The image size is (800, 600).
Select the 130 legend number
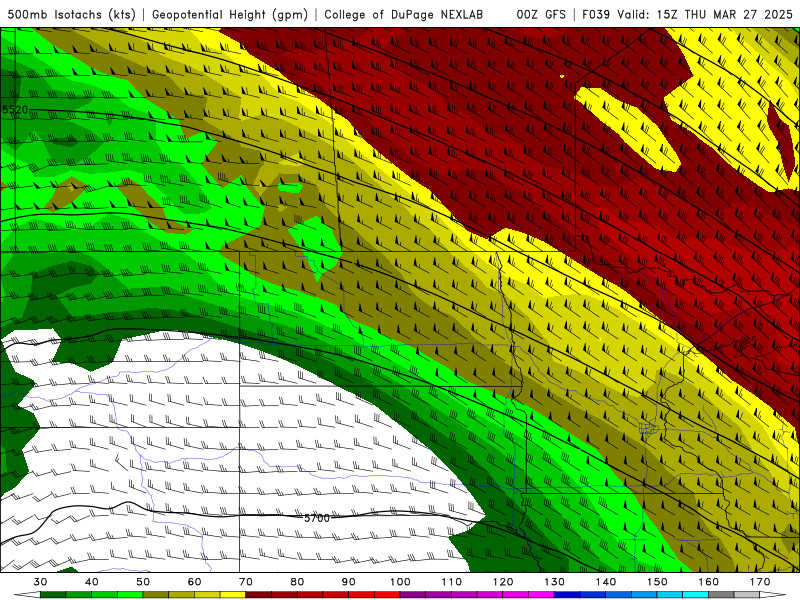554,582
